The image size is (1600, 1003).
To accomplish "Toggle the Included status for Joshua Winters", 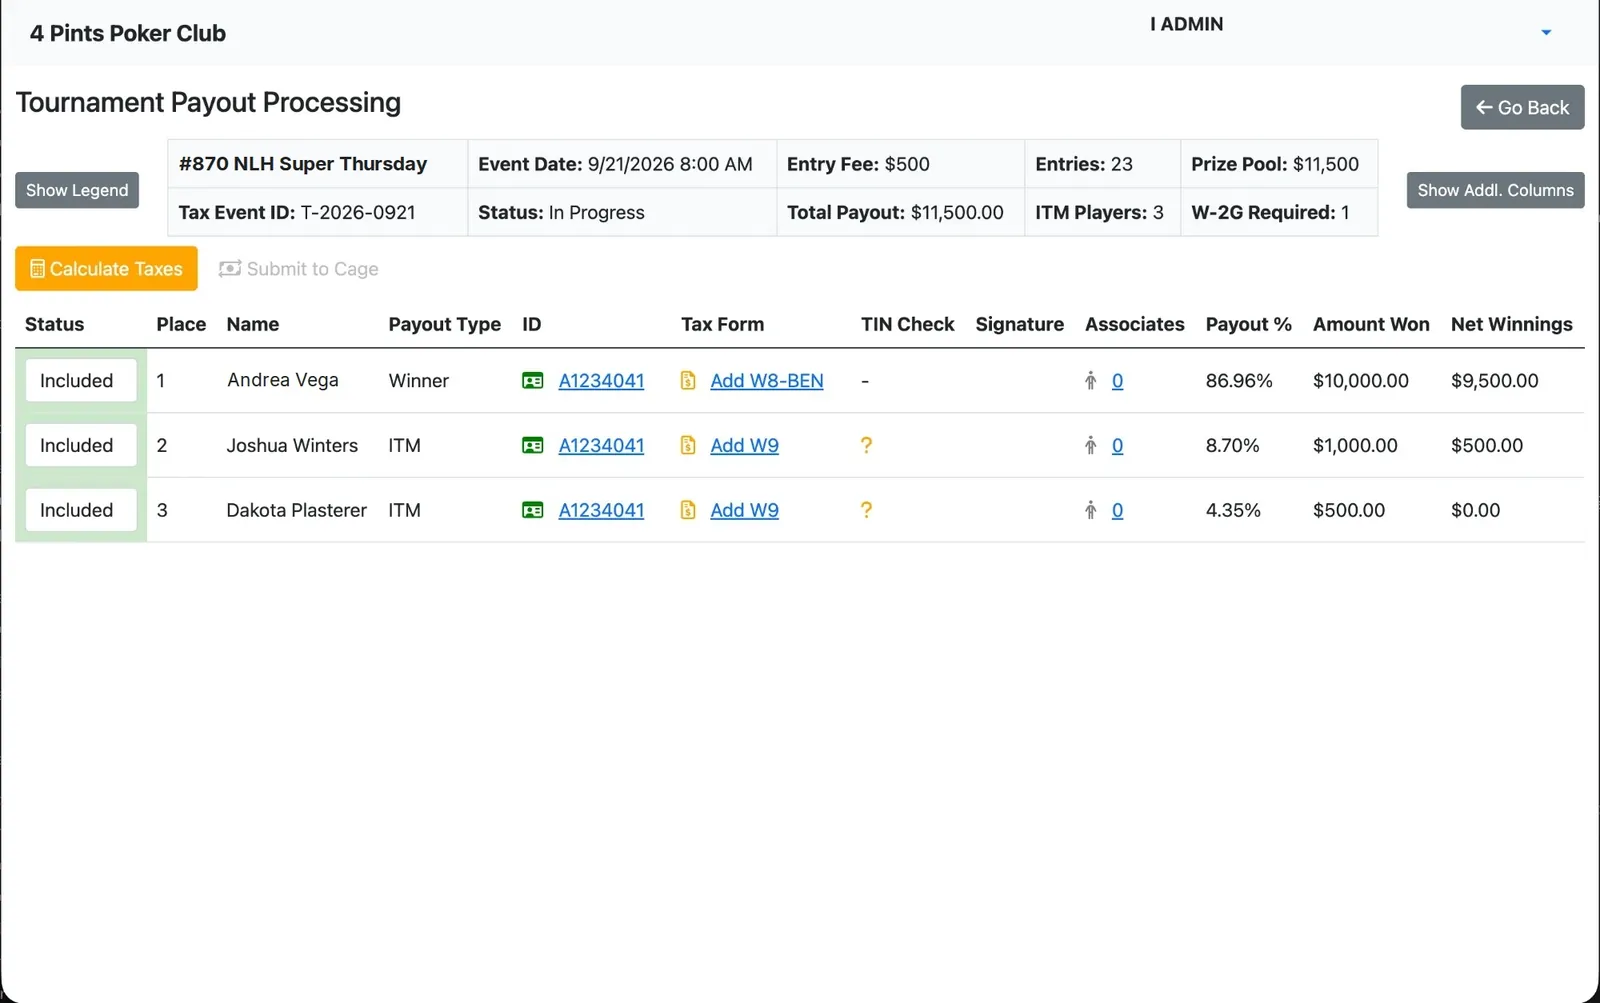I will (x=81, y=446).
